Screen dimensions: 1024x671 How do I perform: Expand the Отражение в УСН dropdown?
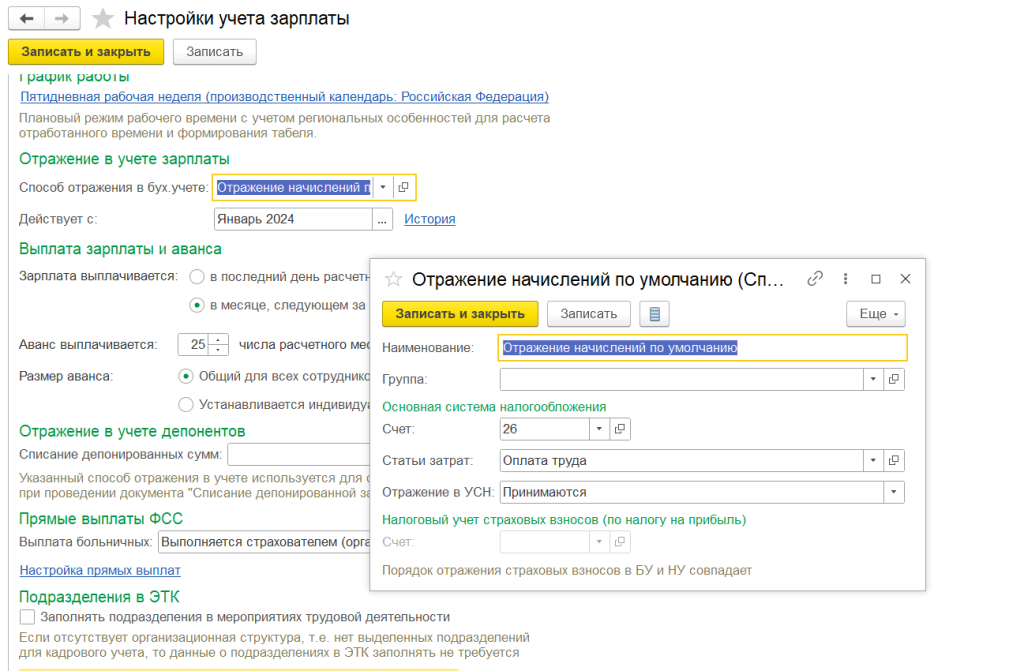click(x=892, y=492)
